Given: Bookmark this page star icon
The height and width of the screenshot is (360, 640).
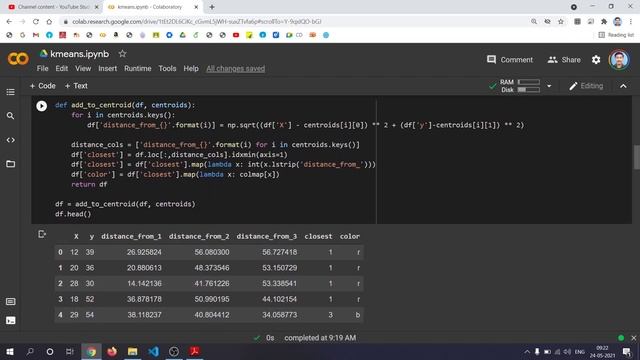Looking at the screenshot, I should point(561,21).
